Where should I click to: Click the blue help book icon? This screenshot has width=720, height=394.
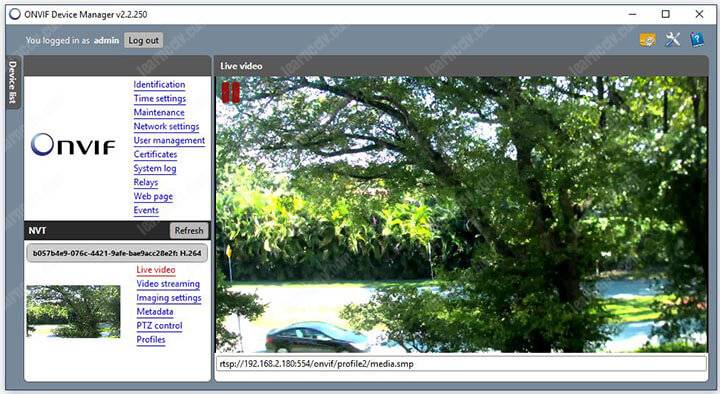(697, 40)
